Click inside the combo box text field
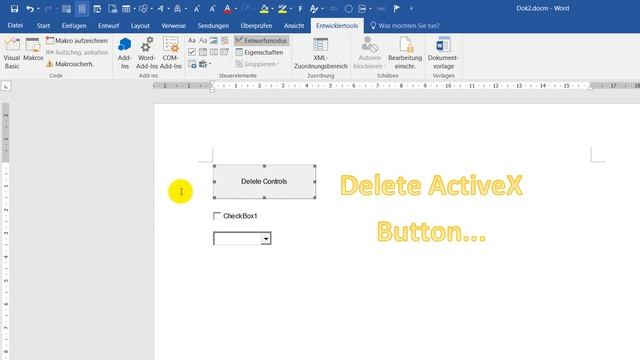The height and width of the screenshot is (360, 640). click(237, 238)
